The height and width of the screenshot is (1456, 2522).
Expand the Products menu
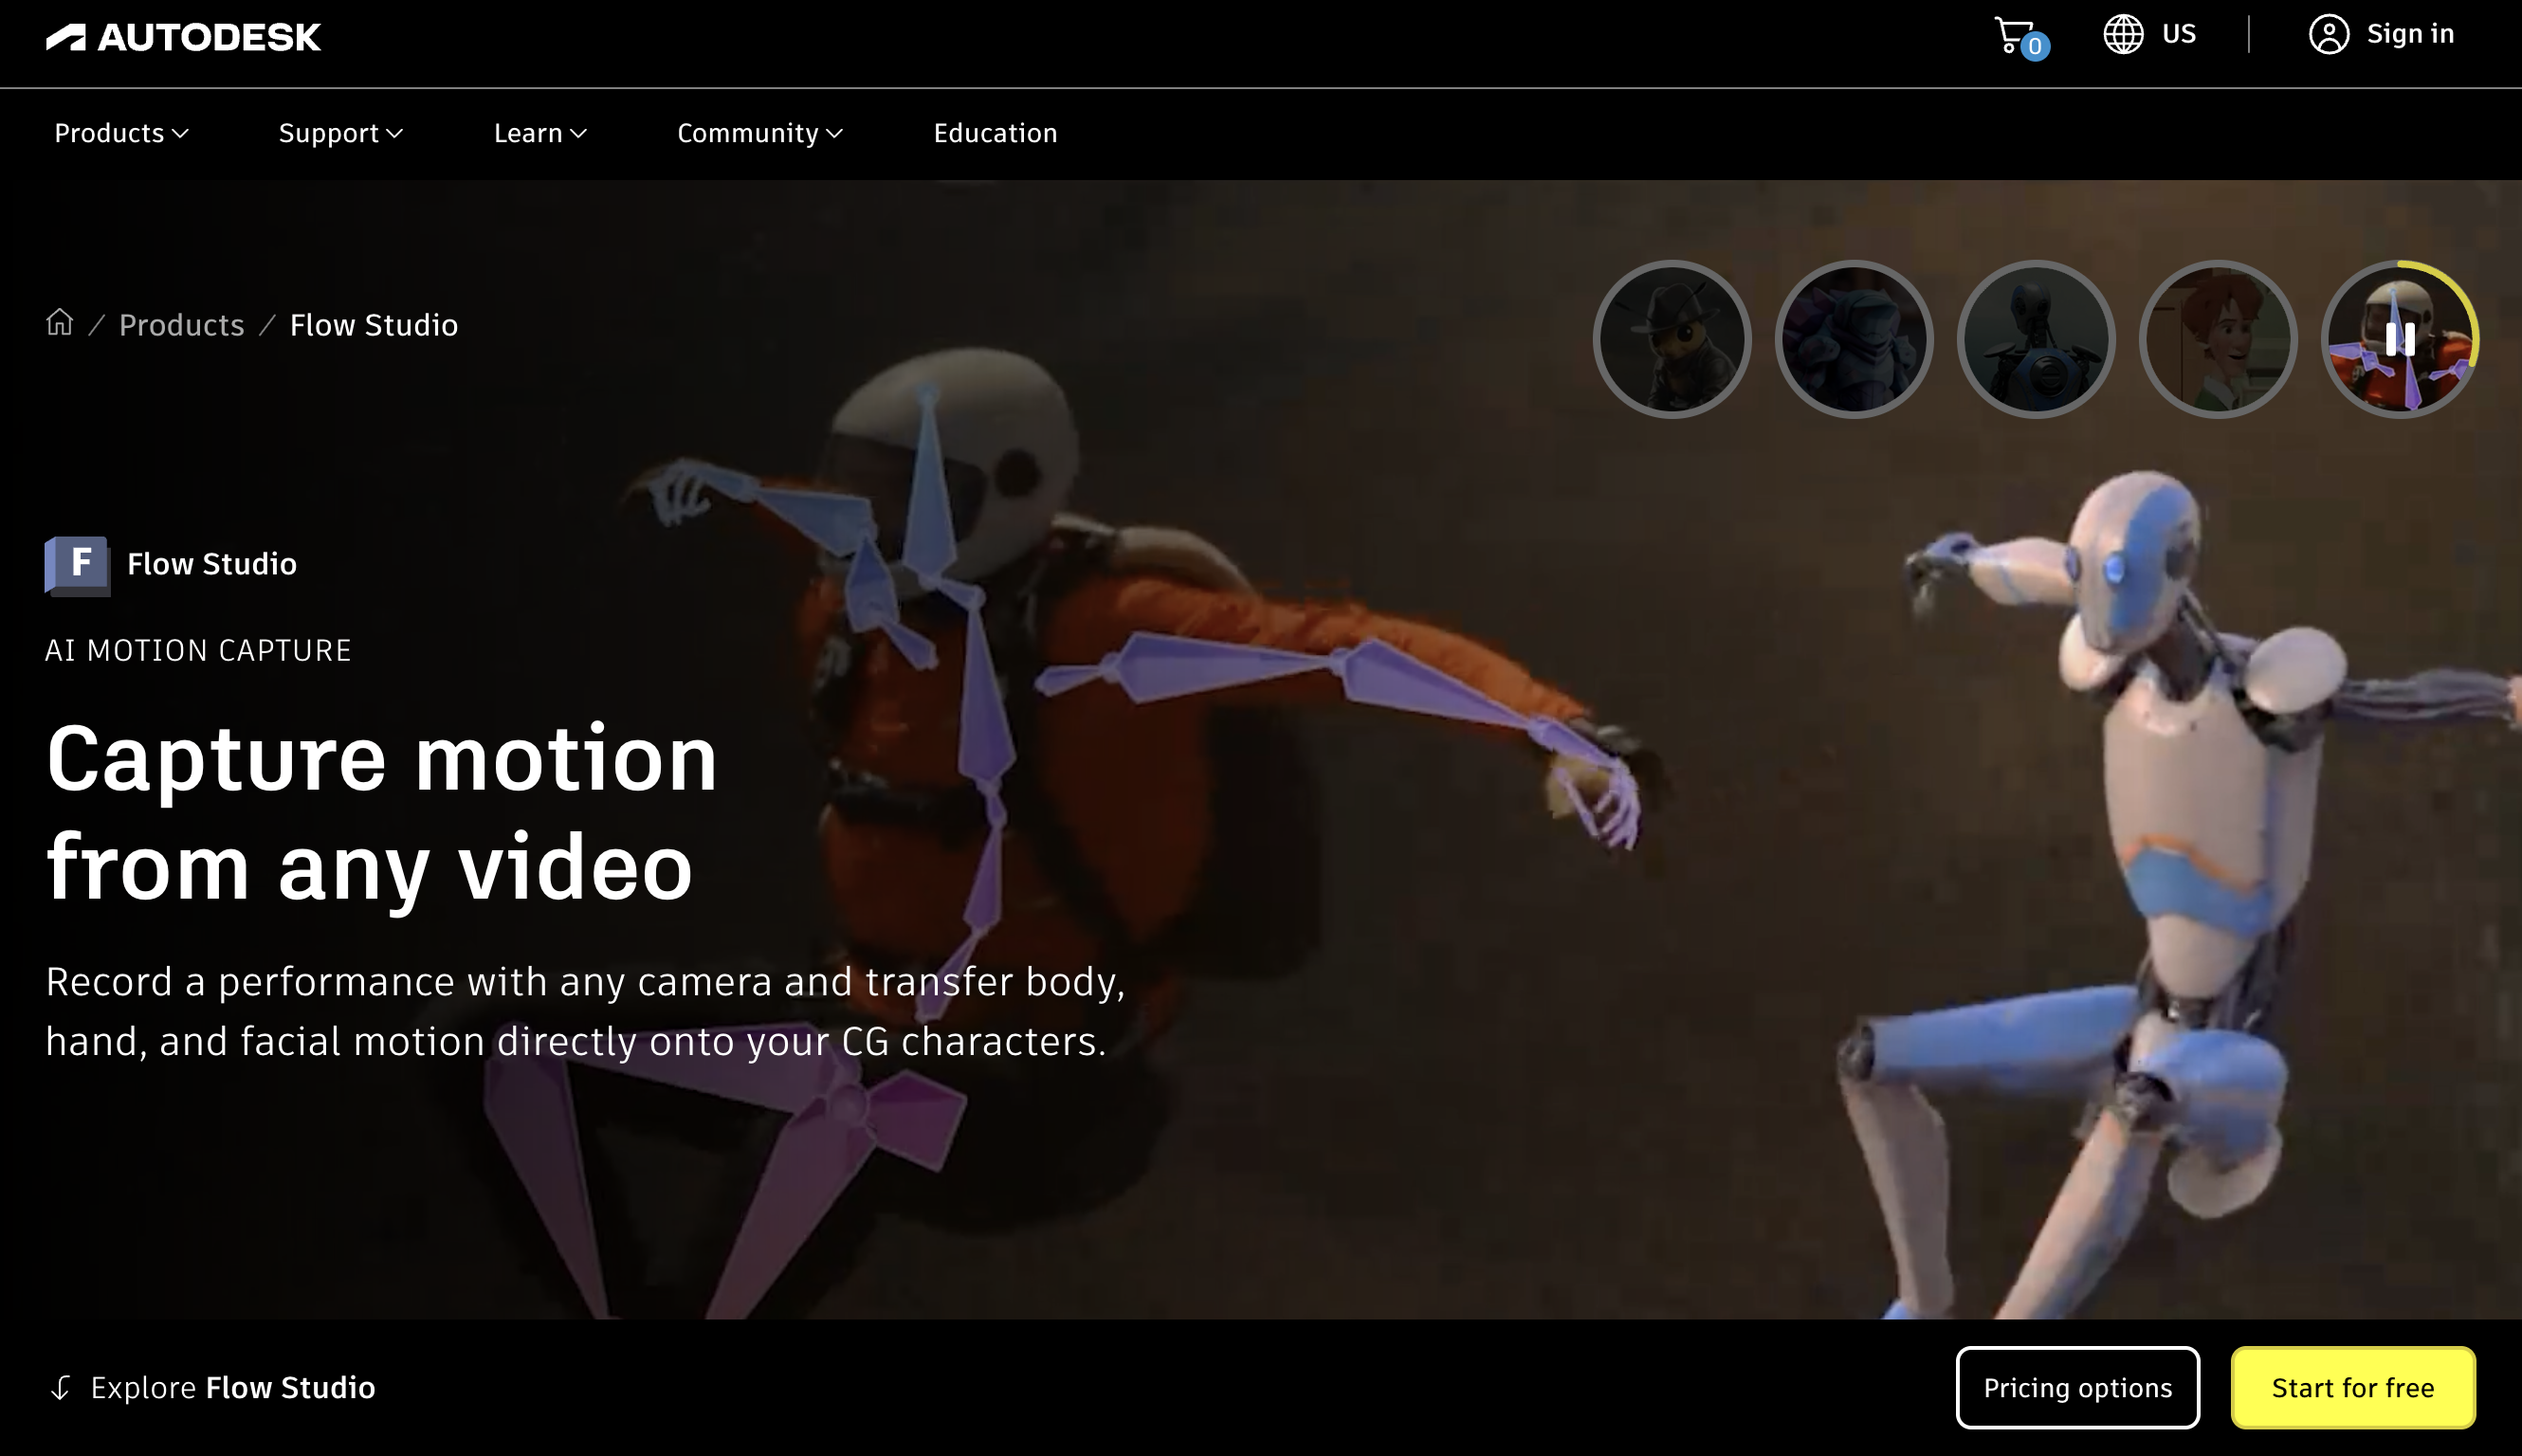121,133
